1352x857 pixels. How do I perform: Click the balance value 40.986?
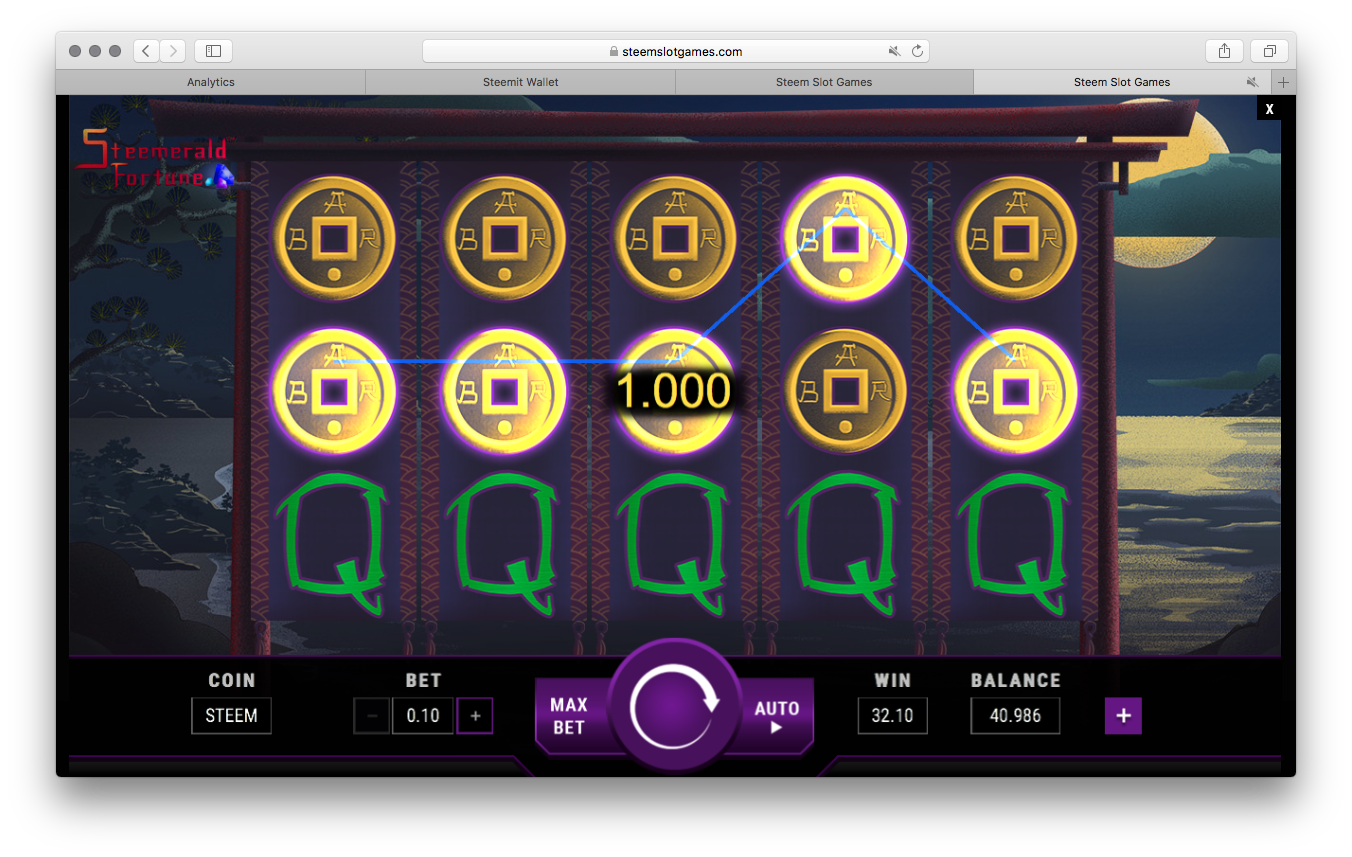tap(1015, 716)
